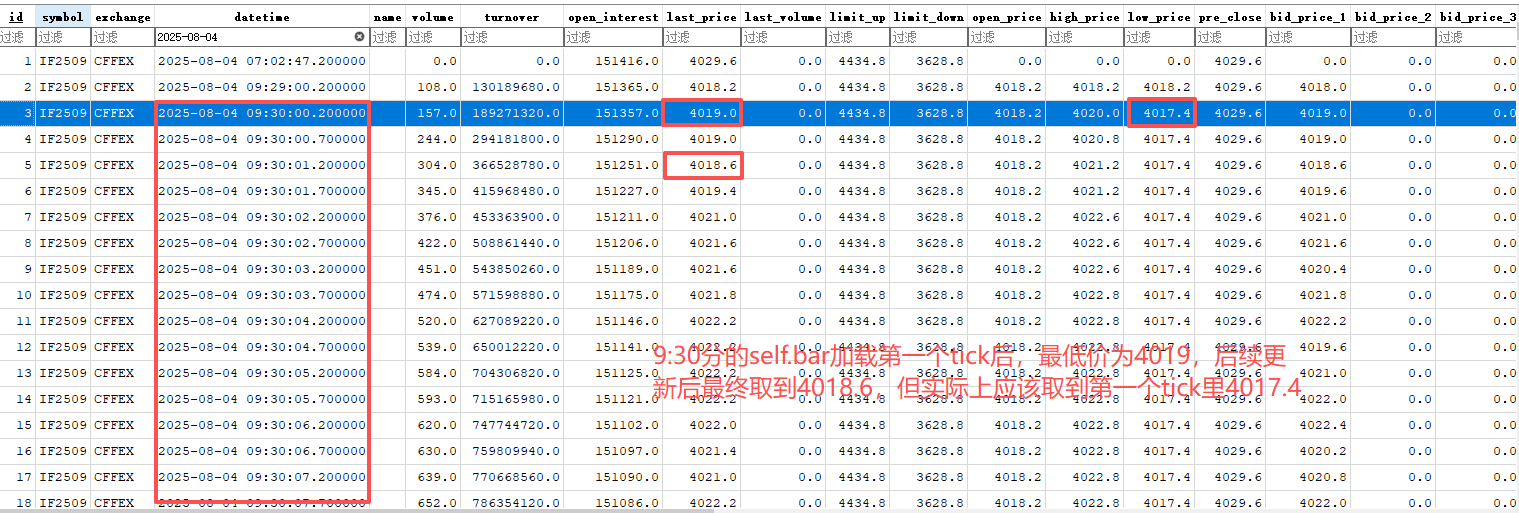
Task: Focus the volume column filter field
Action: [x=432, y=37]
